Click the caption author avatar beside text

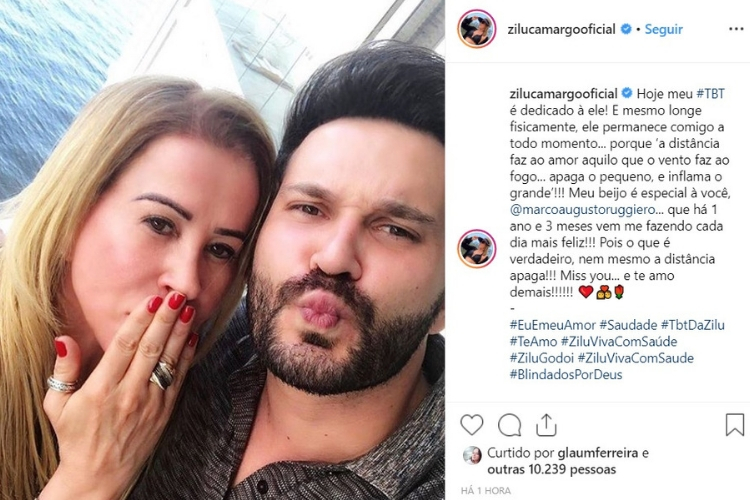(476, 248)
